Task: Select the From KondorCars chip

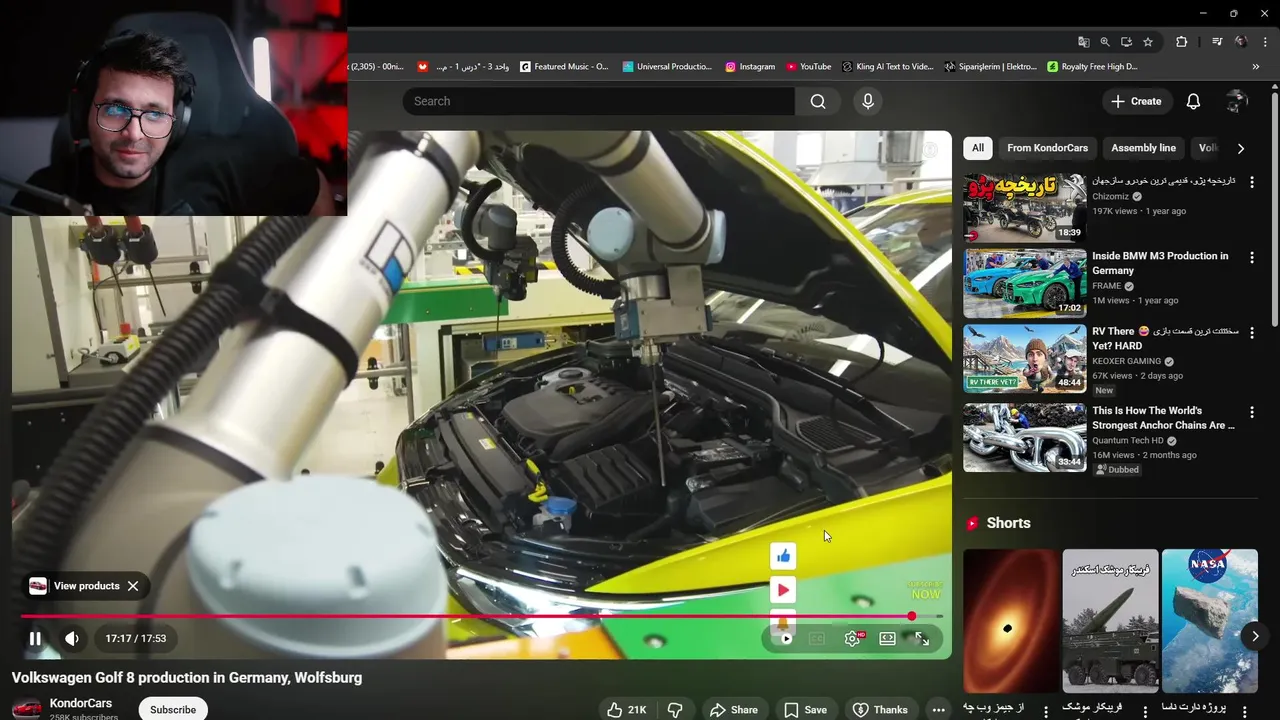Action: click(1047, 148)
